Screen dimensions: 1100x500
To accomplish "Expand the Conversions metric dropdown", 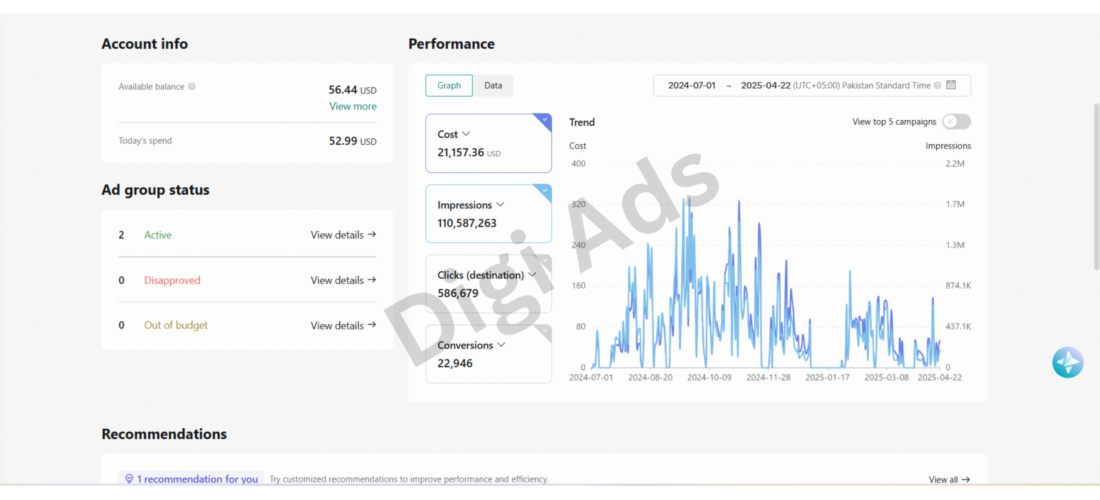I will 500,345.
